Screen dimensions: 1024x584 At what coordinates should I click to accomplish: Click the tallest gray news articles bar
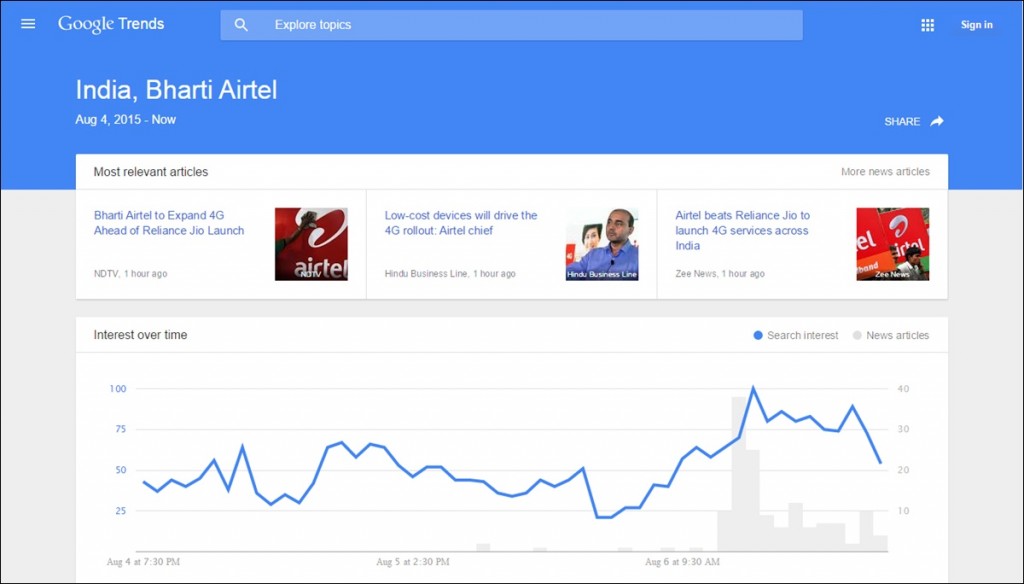739,474
